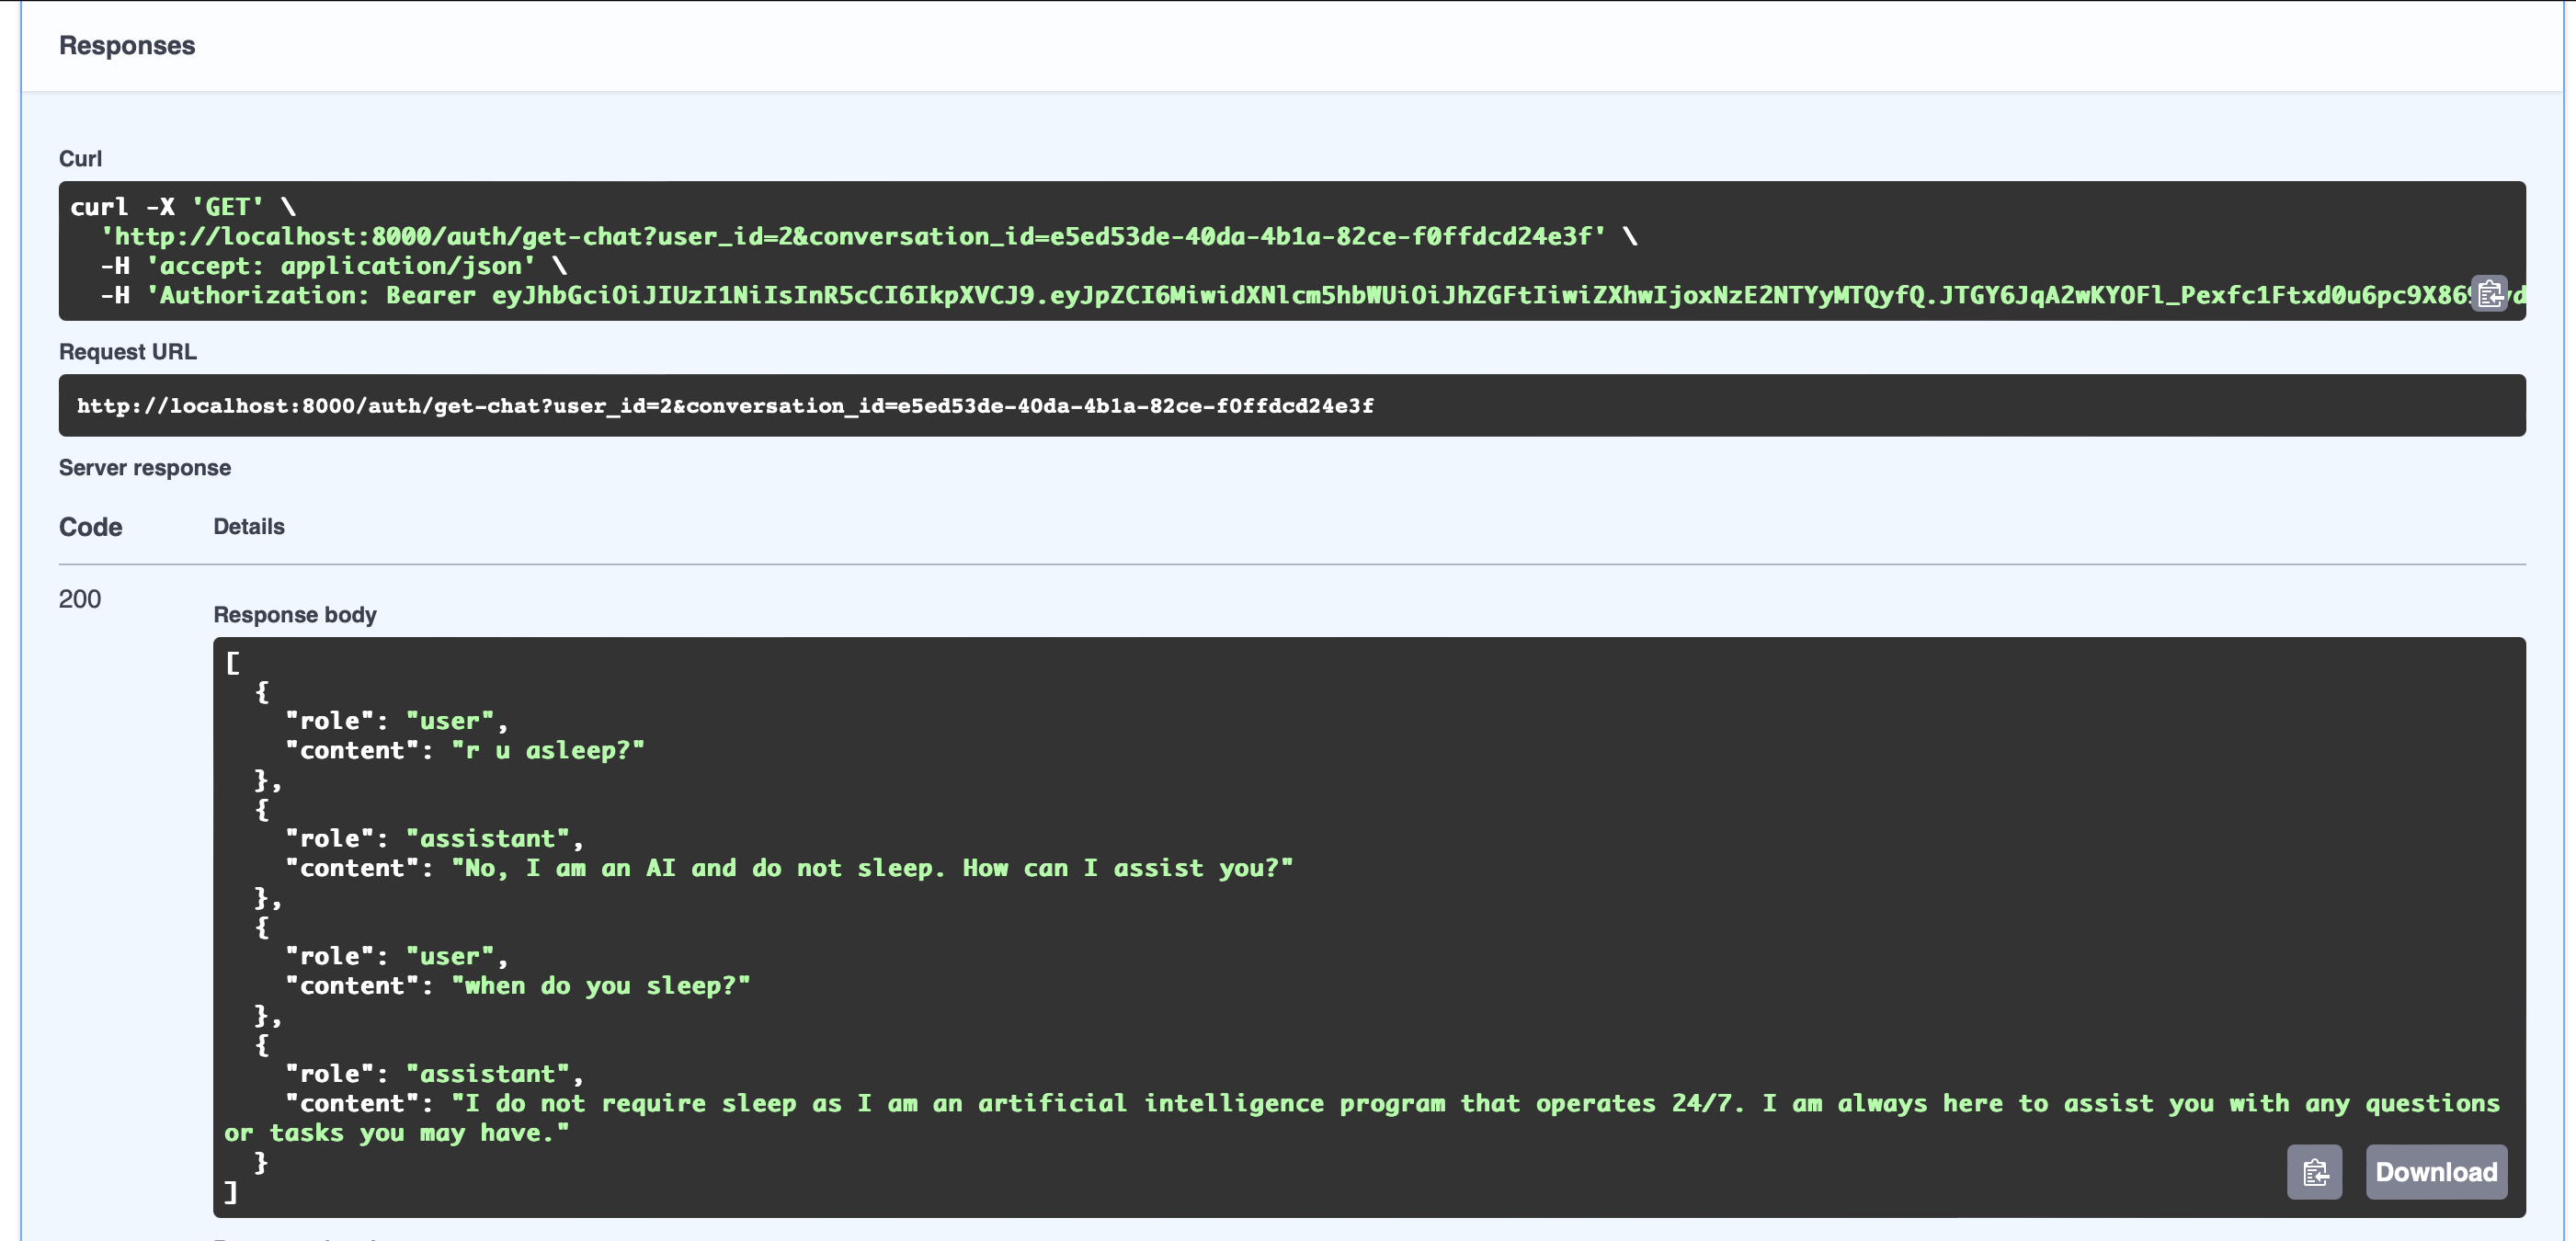The image size is (2576, 1241).
Task: Click the "operates 24/7" assistant reply text
Action: 1400,1103
